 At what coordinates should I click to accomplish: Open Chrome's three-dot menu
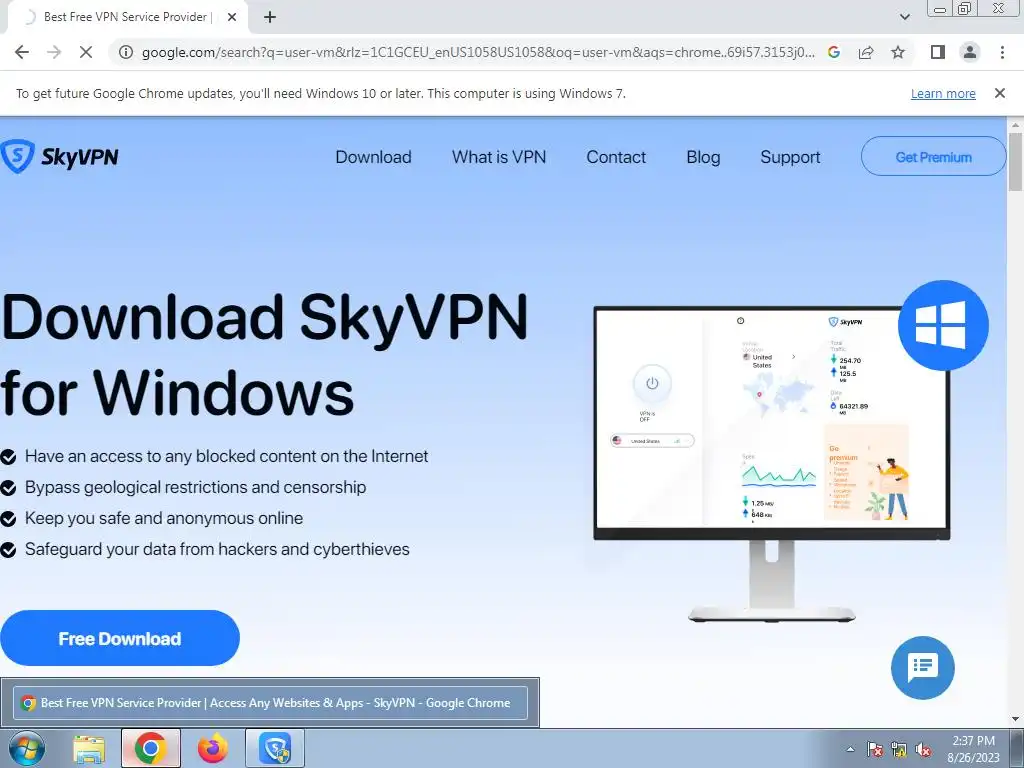[1002, 52]
